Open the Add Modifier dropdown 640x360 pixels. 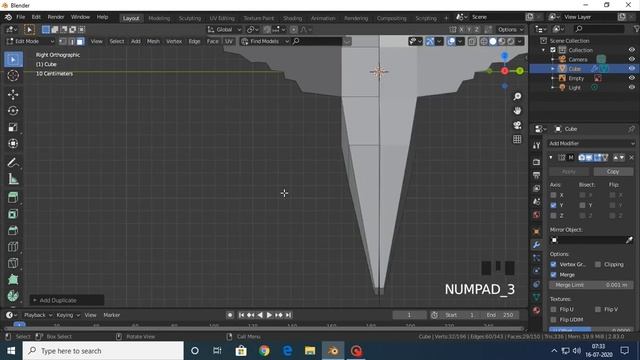point(591,143)
